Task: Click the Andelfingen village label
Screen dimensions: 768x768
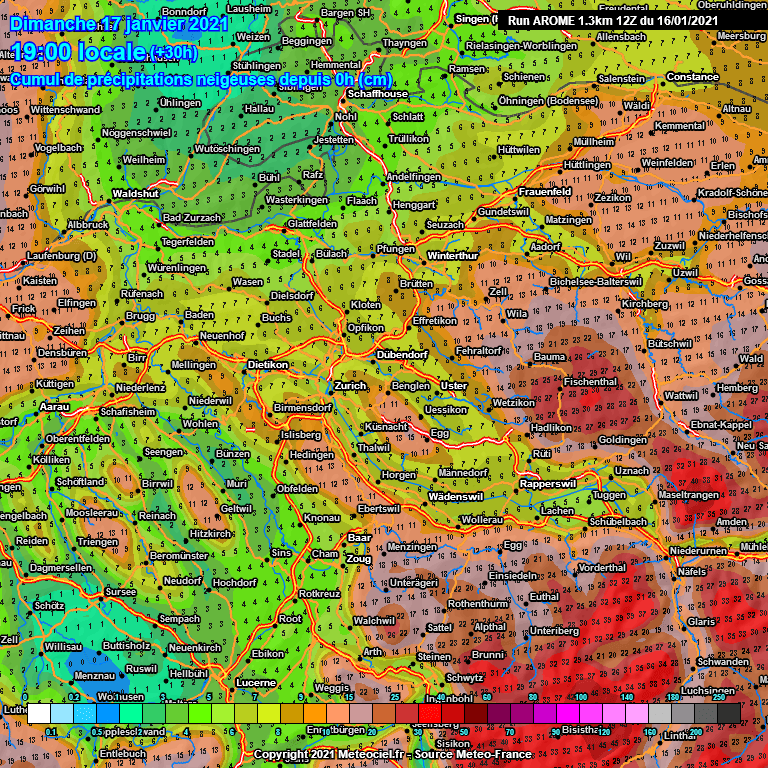Action: point(414,177)
